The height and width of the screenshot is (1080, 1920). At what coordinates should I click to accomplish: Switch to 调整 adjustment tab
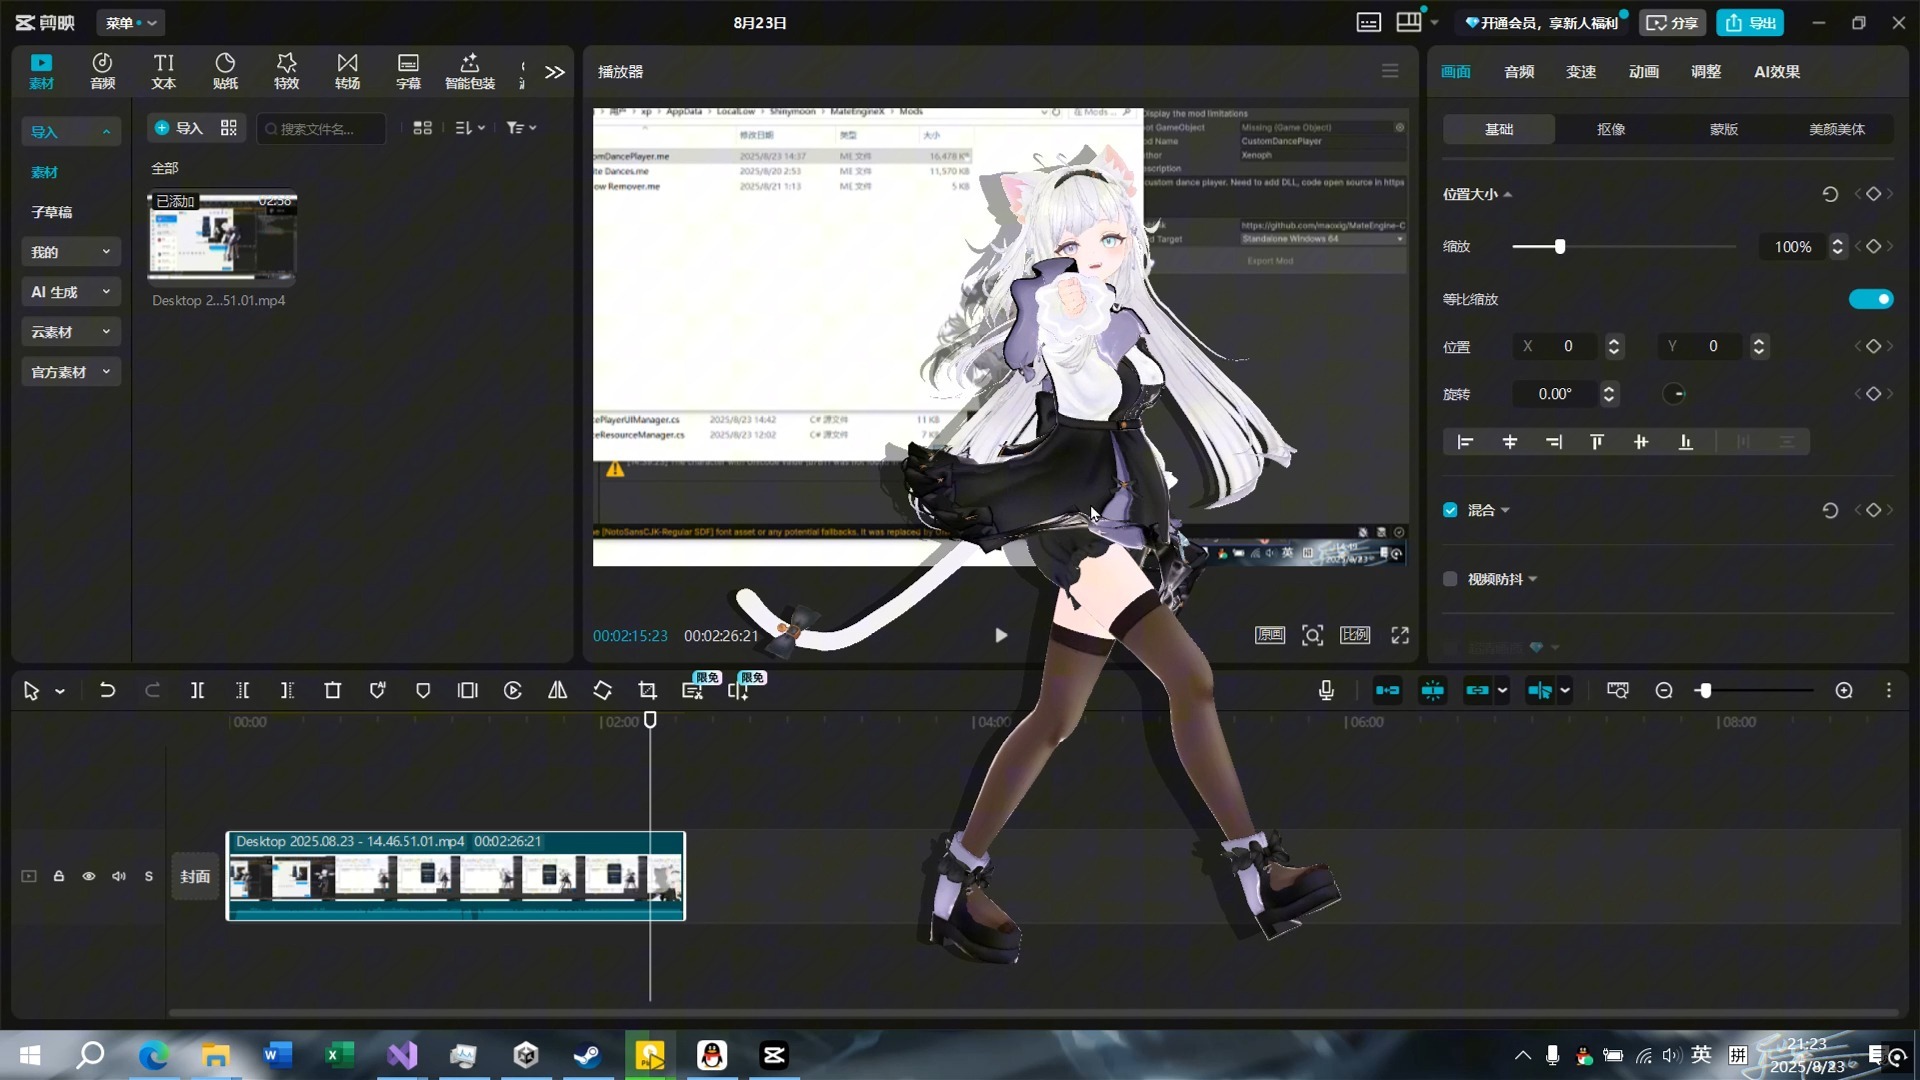point(1706,71)
